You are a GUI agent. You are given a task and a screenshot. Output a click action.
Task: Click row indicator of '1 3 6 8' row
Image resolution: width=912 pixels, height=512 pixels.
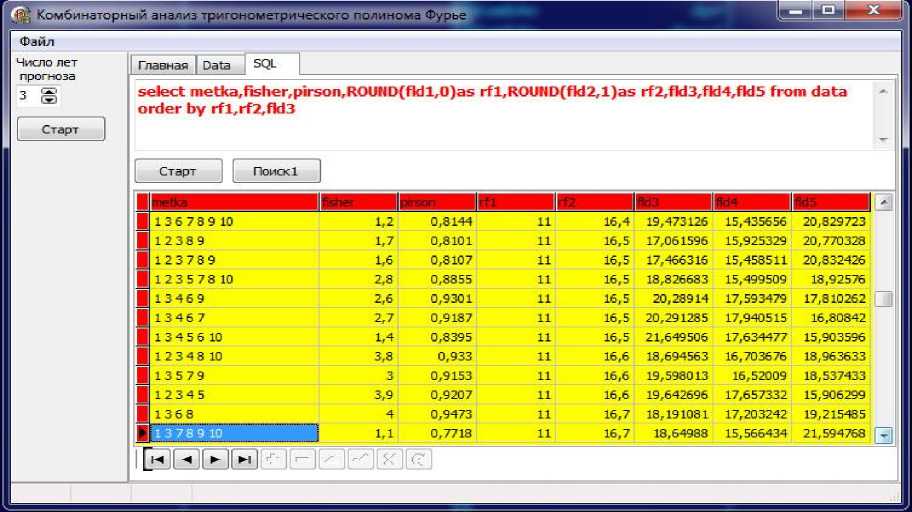pos(142,414)
